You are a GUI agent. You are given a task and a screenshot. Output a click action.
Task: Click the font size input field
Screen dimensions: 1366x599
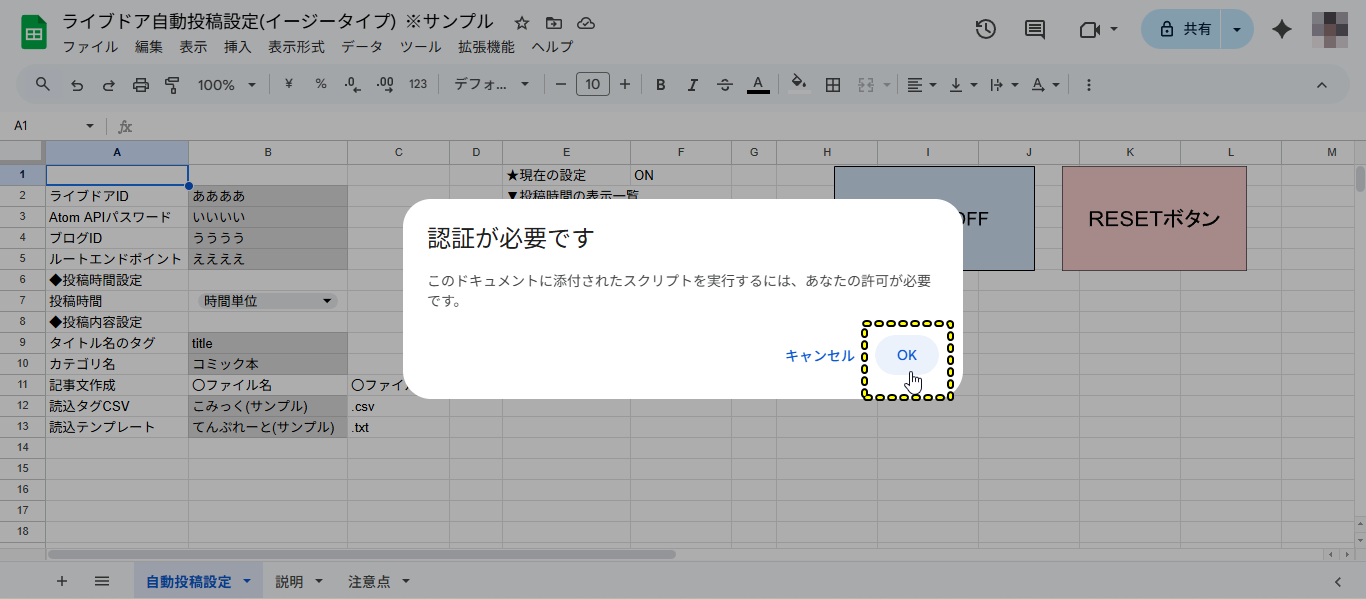click(x=593, y=85)
